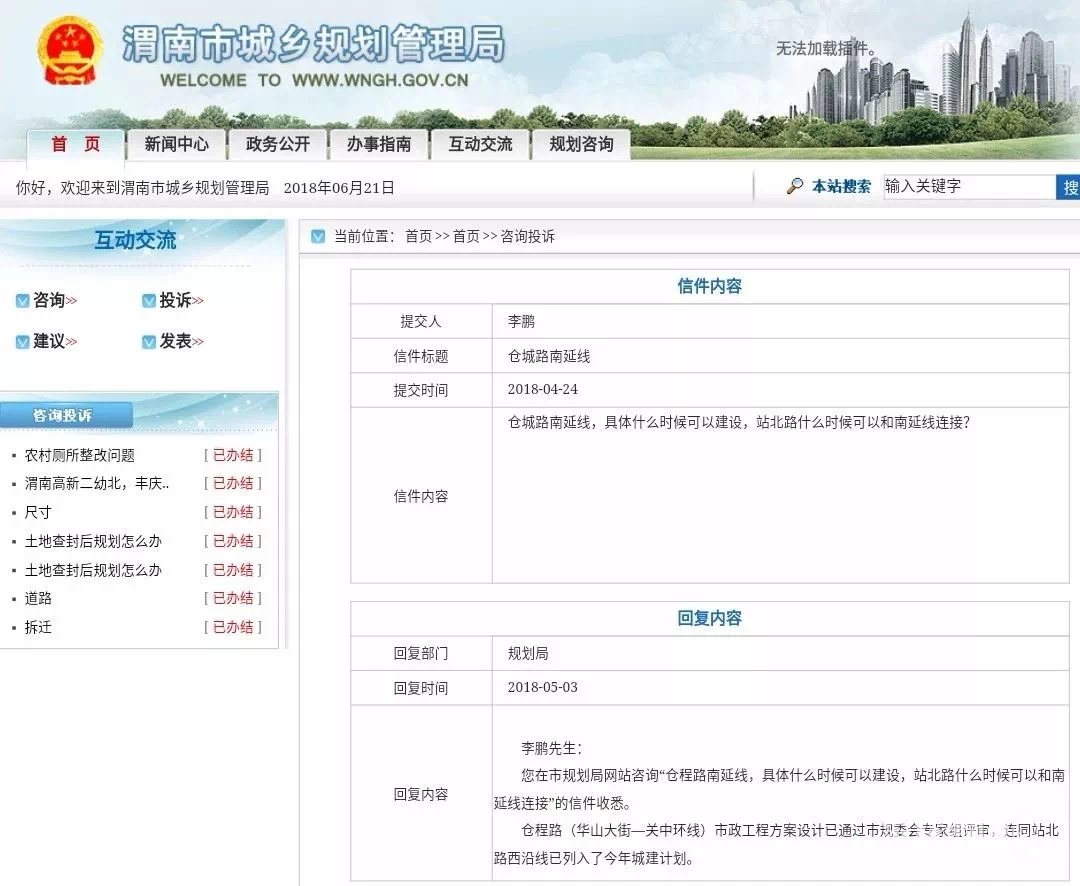Go to the 互动交流 tab
The image size is (1080, 886).
click(480, 144)
